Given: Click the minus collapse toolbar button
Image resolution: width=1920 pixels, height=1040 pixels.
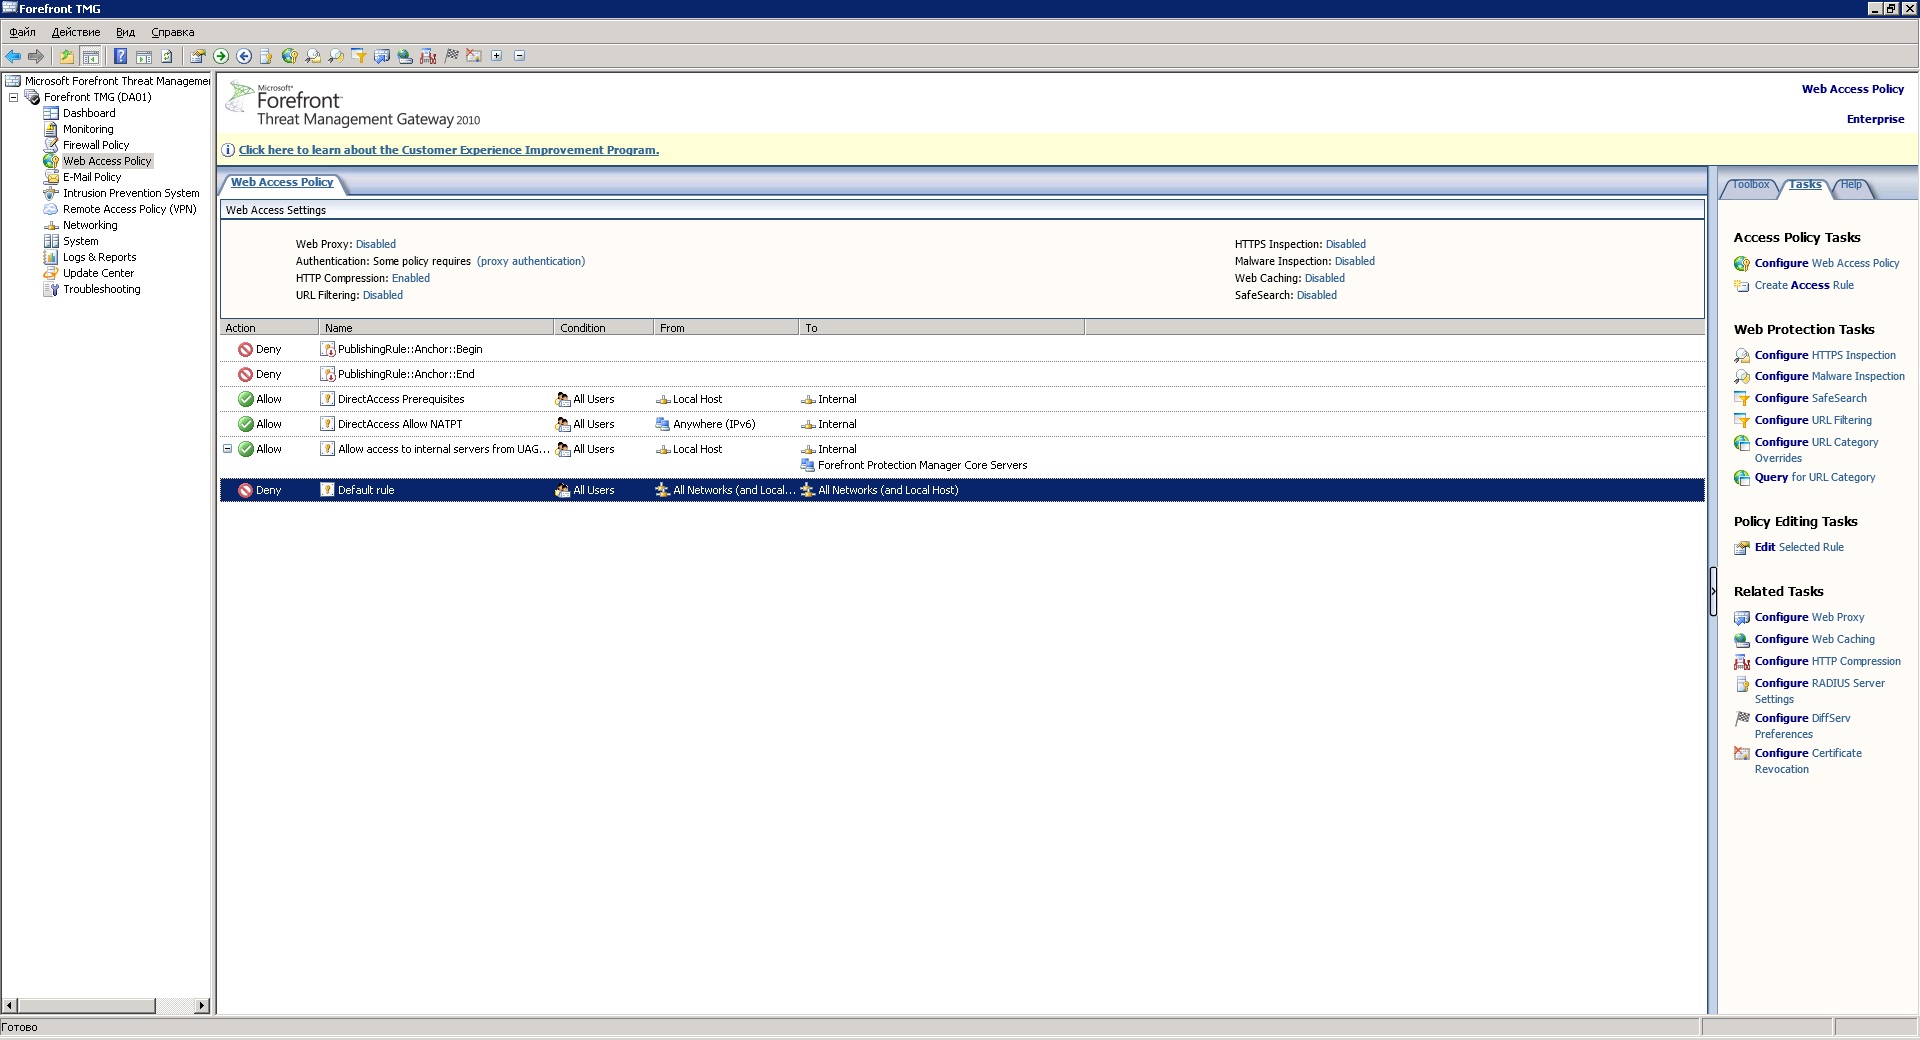Looking at the screenshot, I should pos(520,56).
